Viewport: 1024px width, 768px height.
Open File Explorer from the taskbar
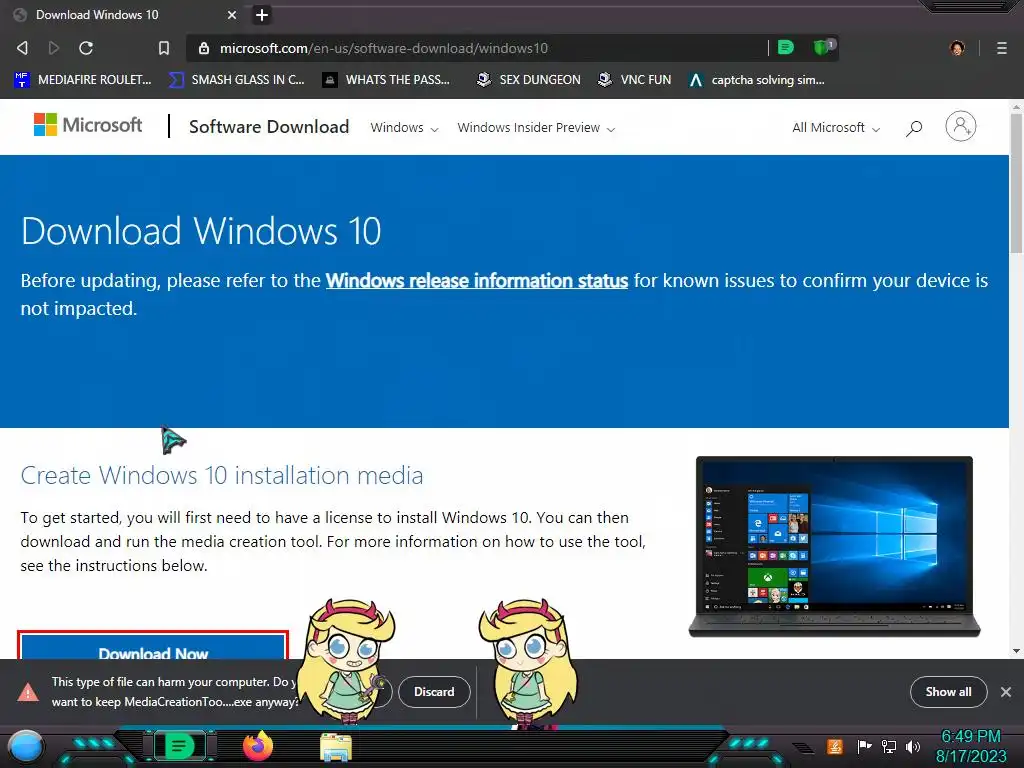(336, 747)
